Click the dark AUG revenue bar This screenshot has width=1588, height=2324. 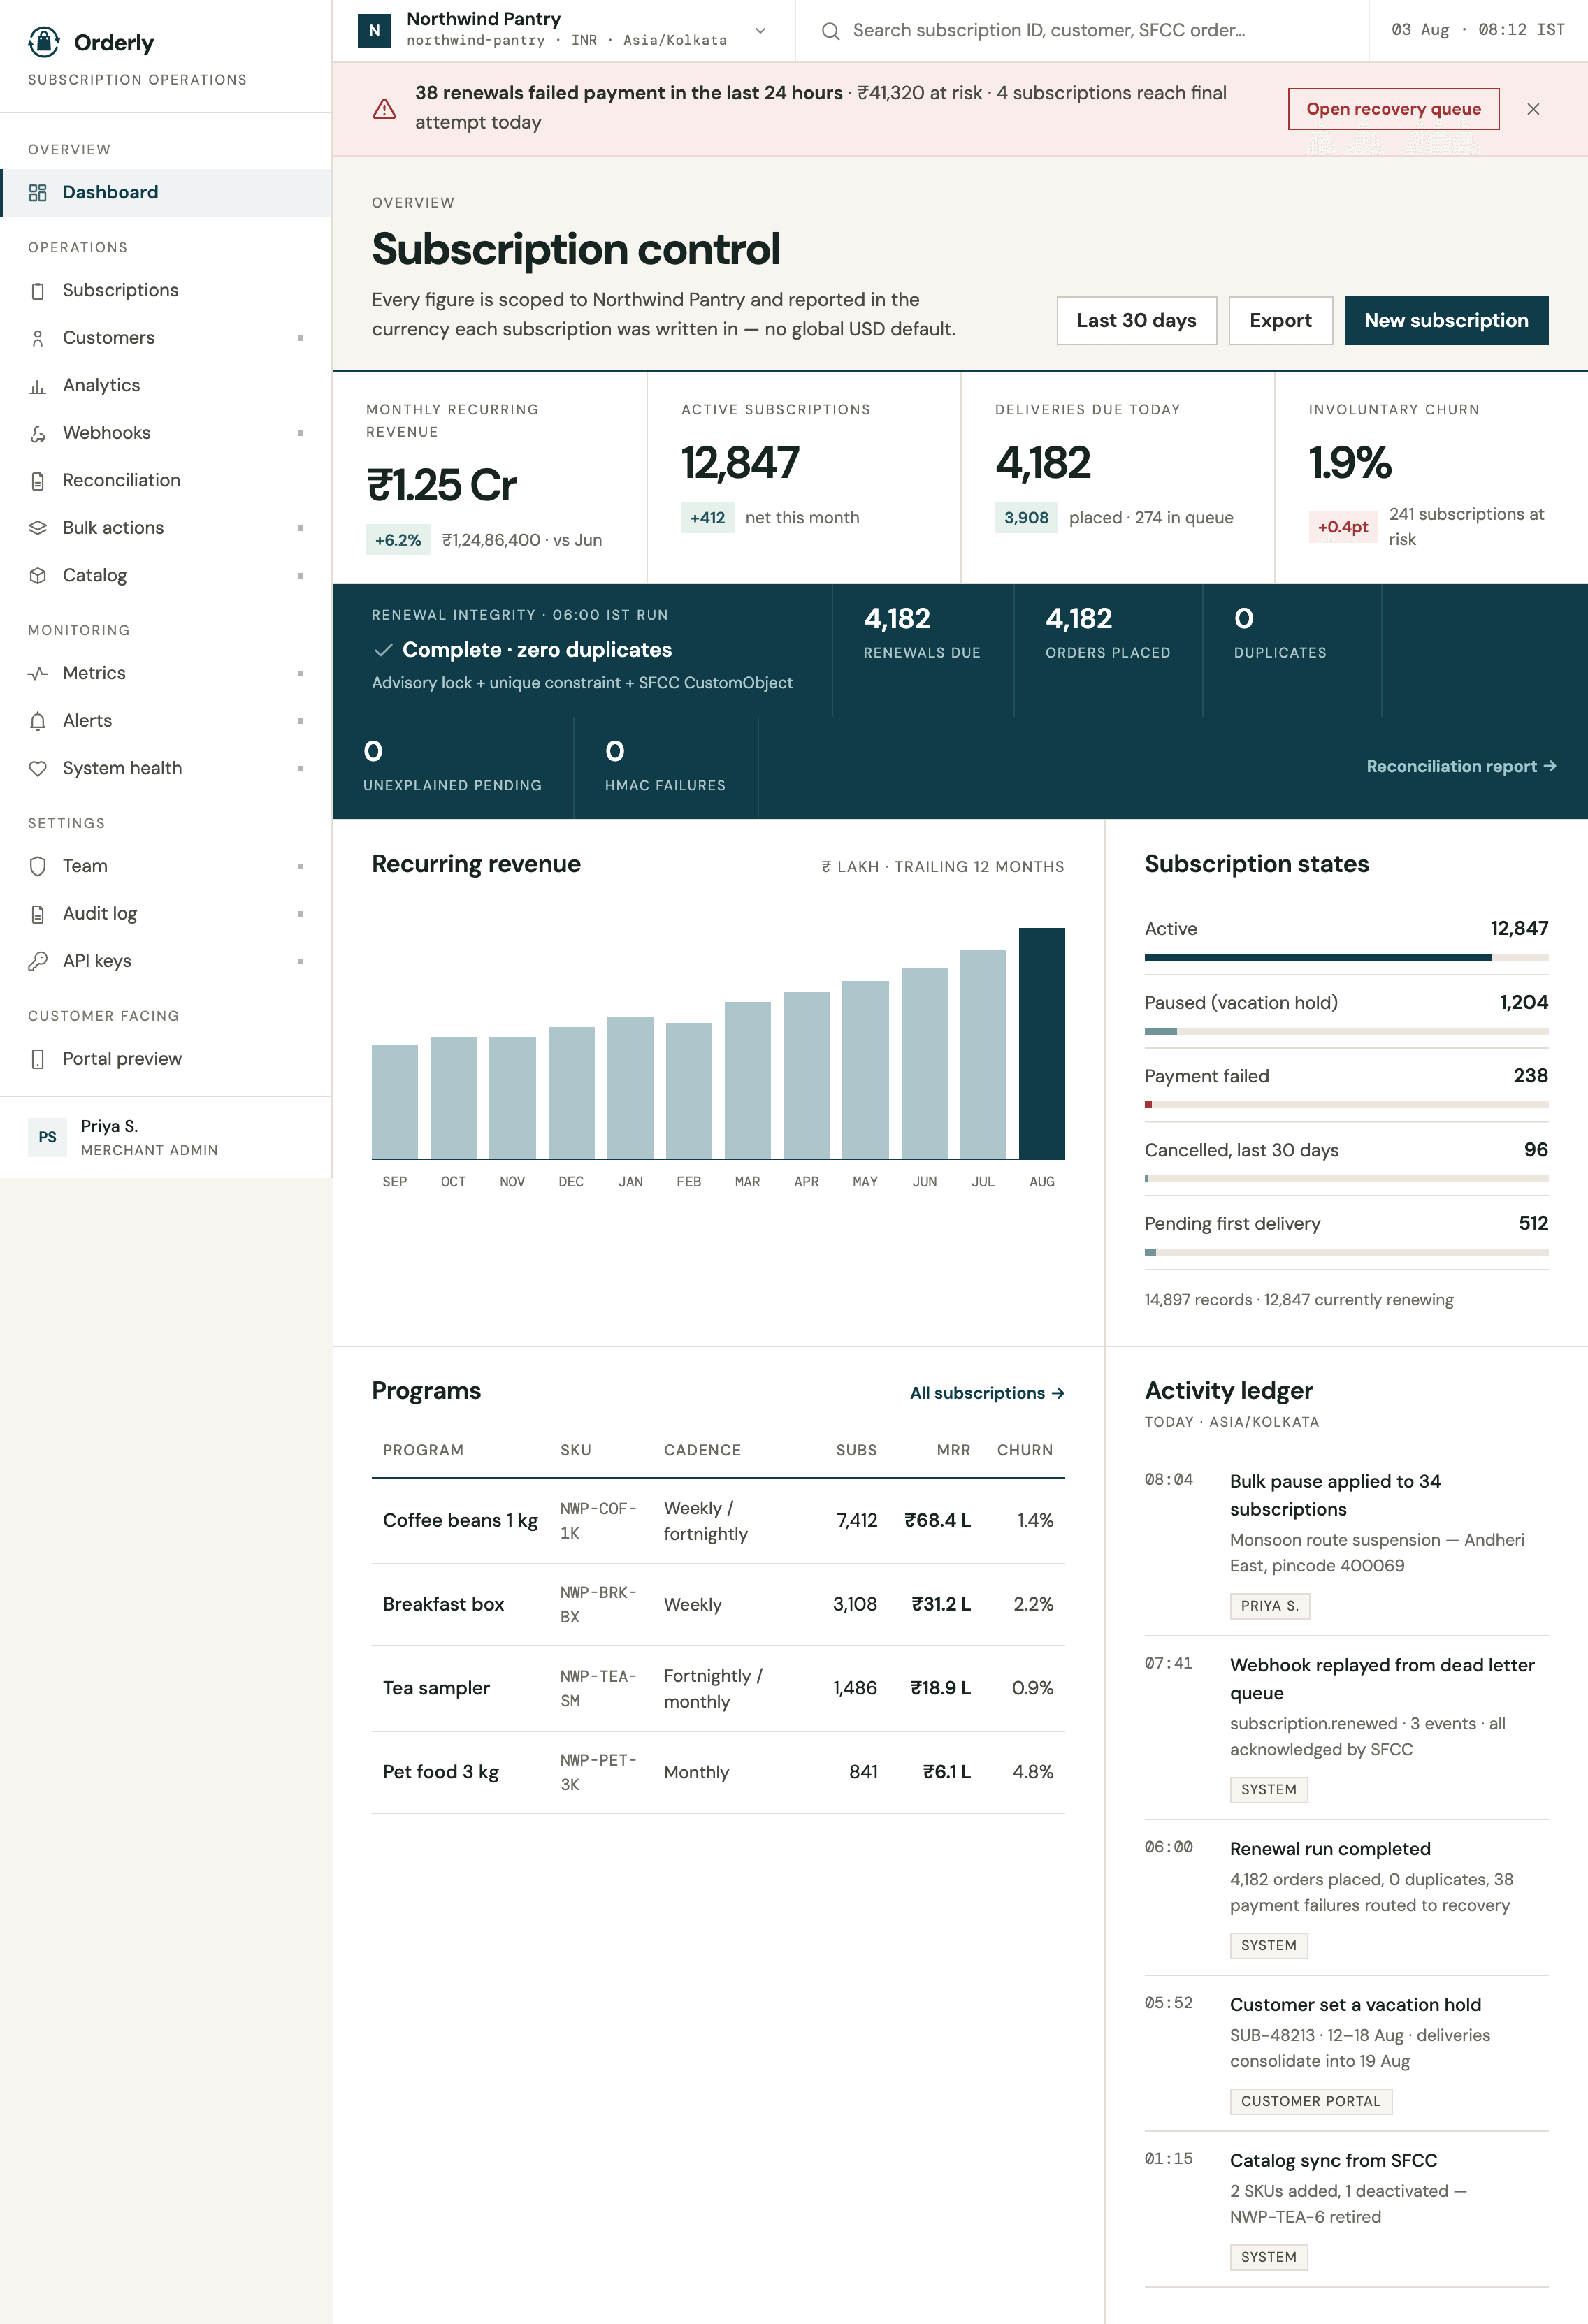(1042, 1044)
